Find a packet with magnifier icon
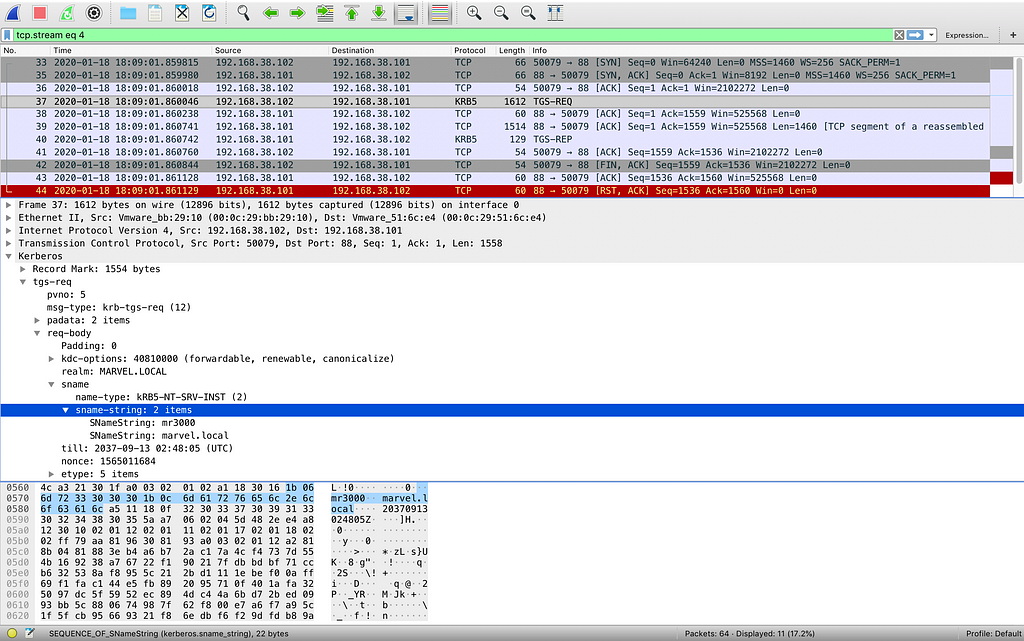Screen dimensions: 1024x641 point(243,13)
